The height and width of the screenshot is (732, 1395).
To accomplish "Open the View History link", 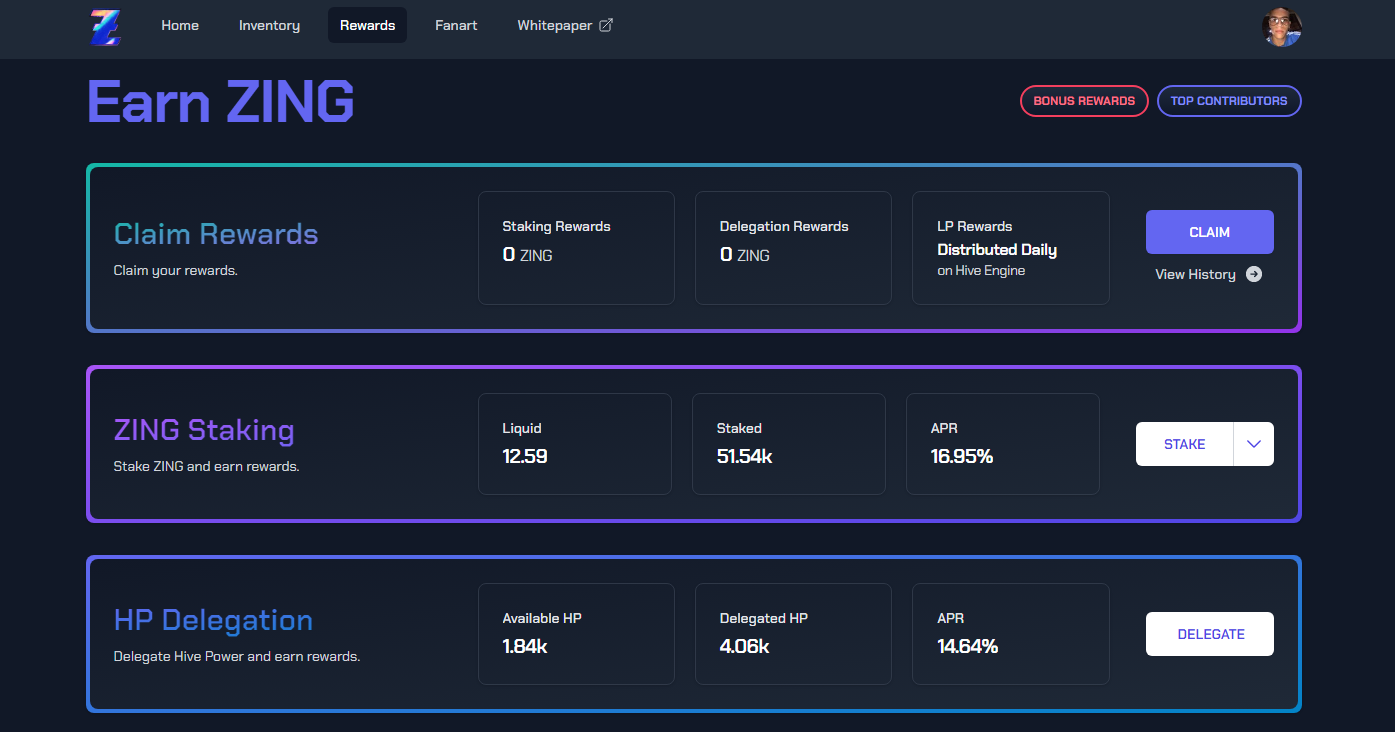I will coord(1209,274).
